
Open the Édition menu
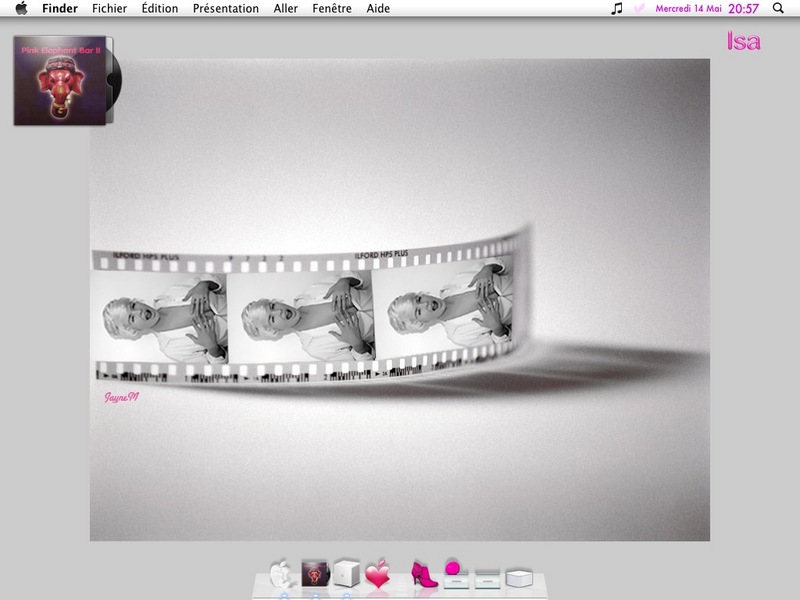click(160, 8)
